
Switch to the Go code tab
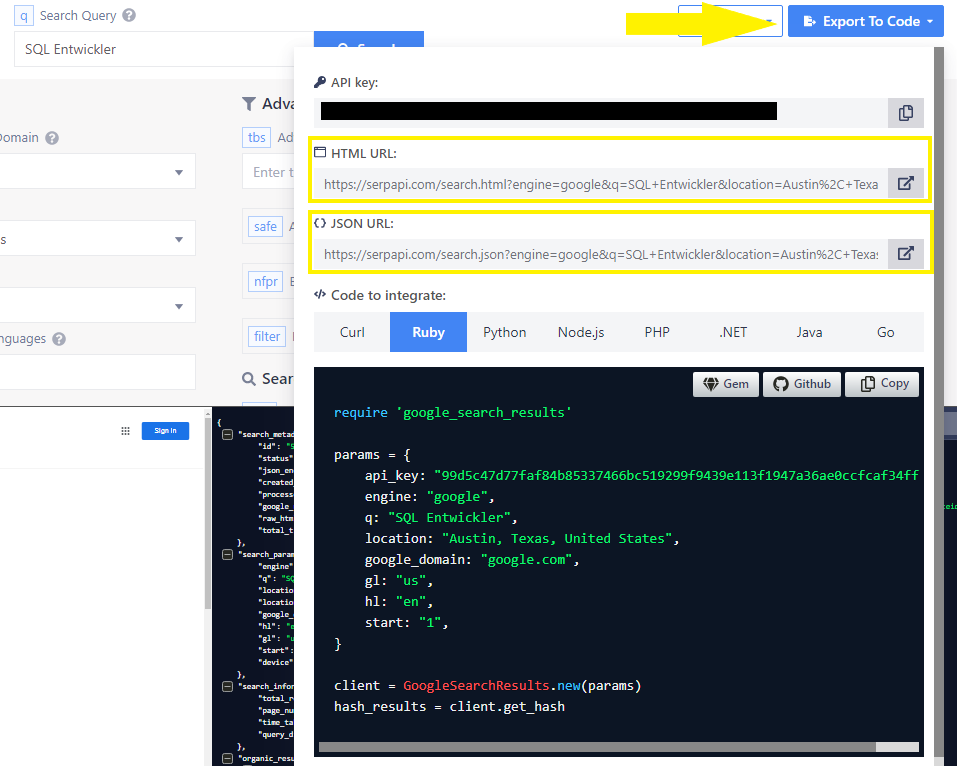886,332
